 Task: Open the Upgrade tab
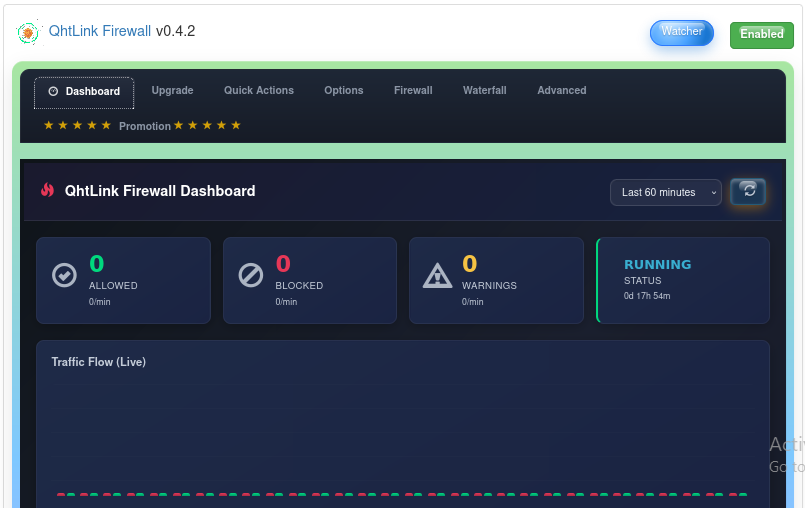[172, 90]
